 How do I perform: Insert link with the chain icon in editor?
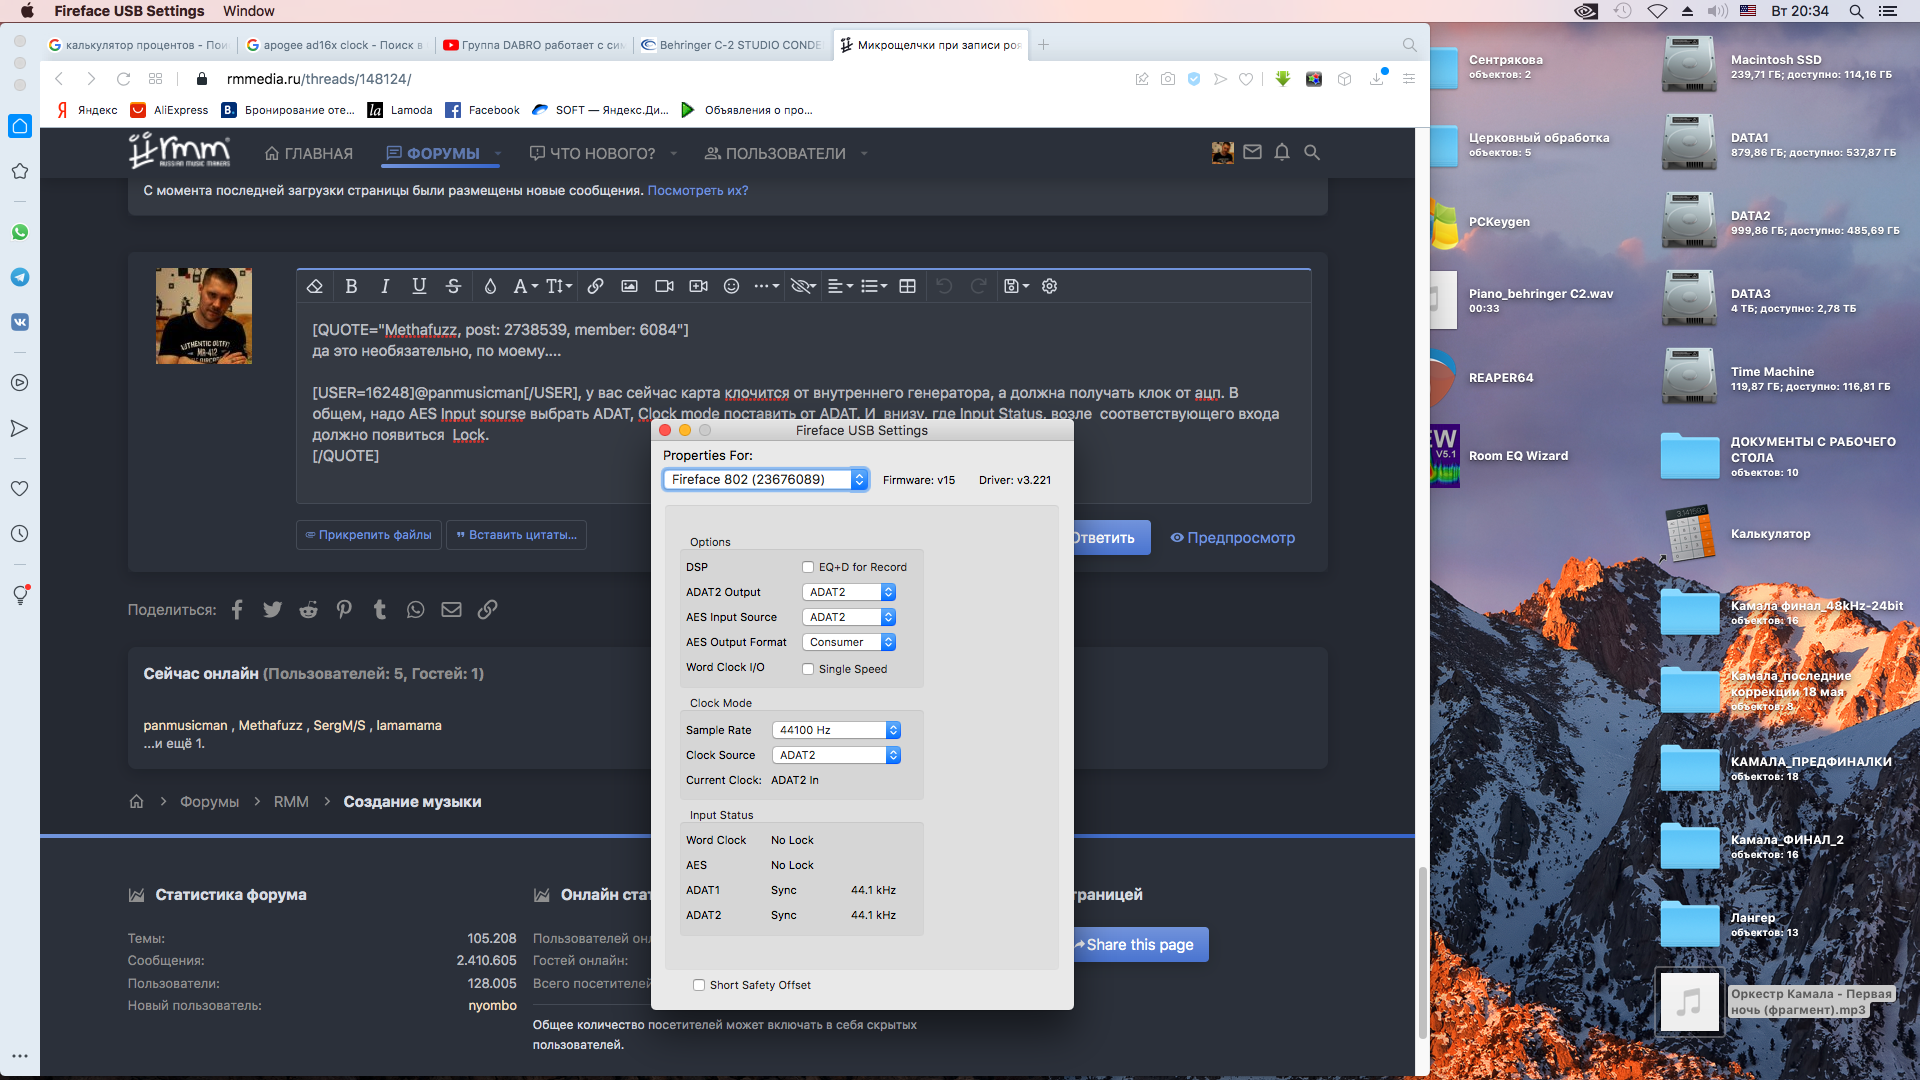595,286
